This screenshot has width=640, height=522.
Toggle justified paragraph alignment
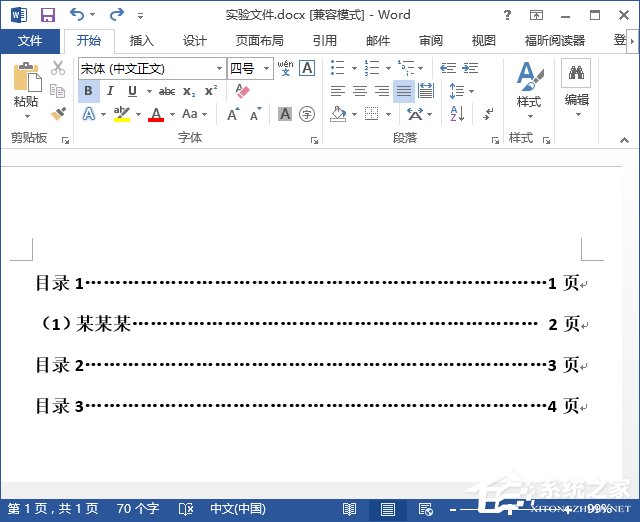[404, 91]
